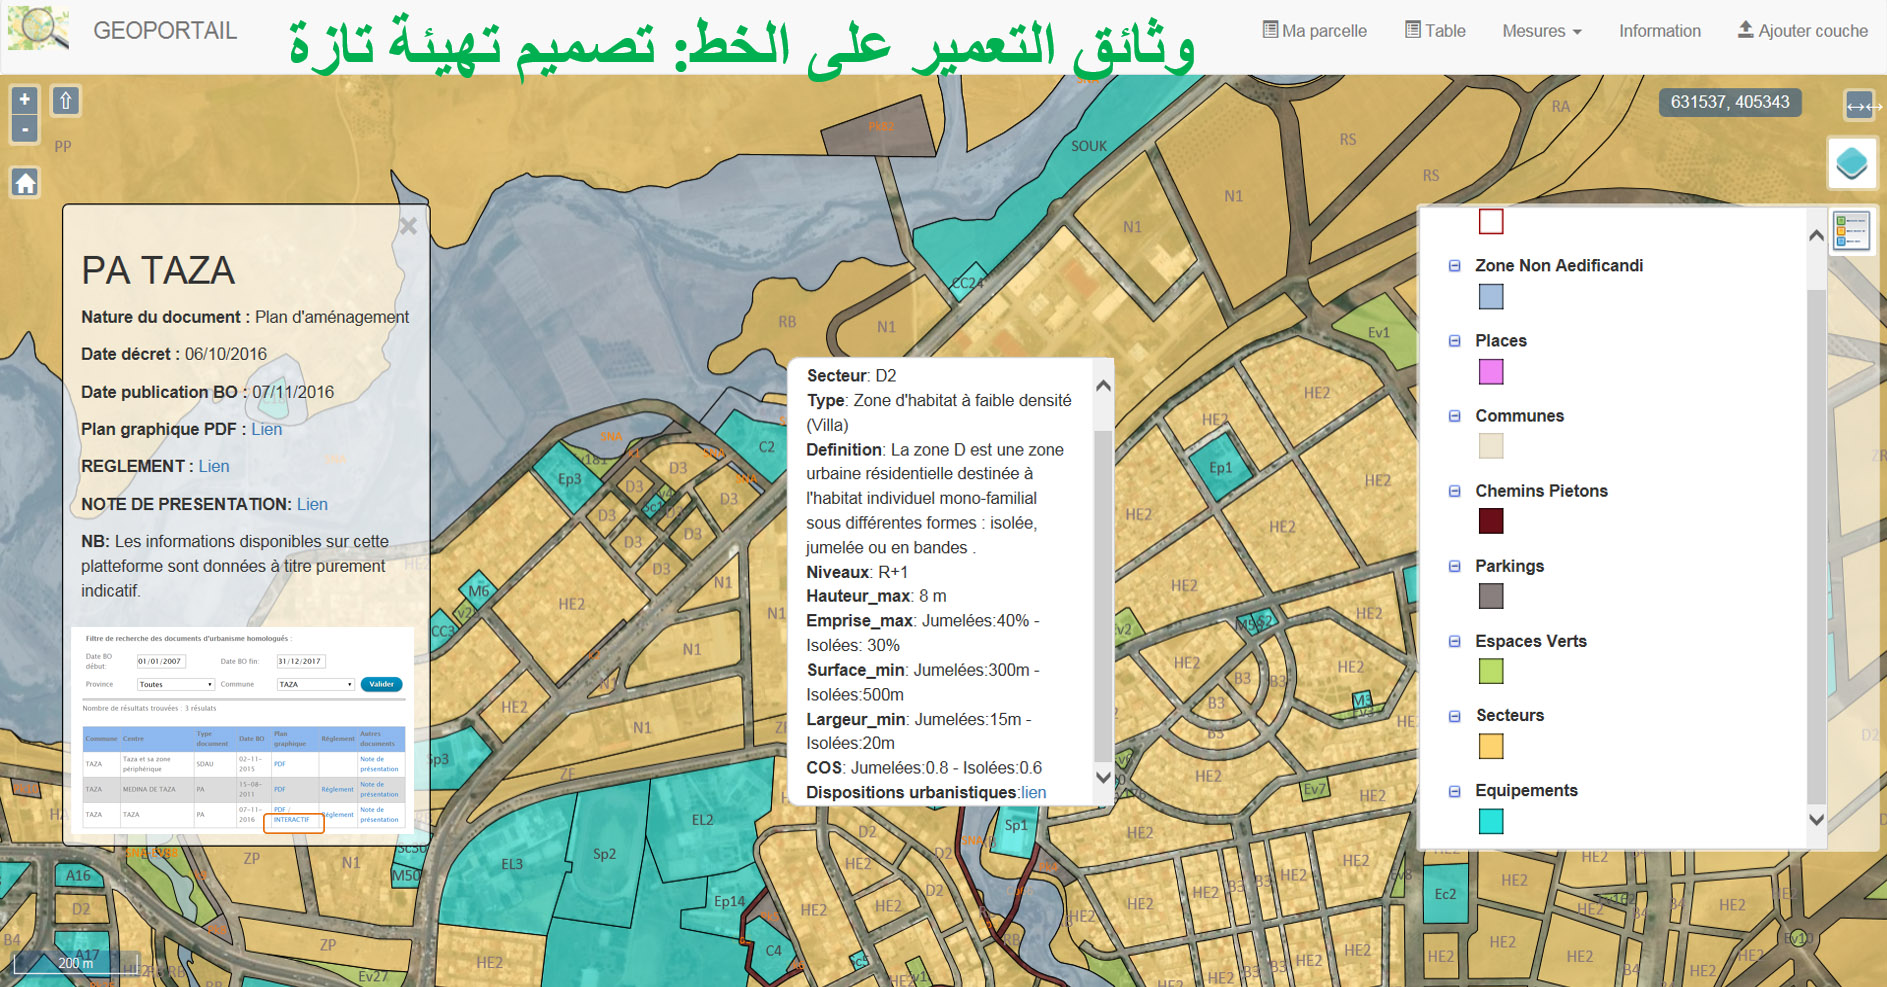The height and width of the screenshot is (987, 1887).
Task: Collapse the Espaces Verts legend group
Action: tap(1455, 641)
